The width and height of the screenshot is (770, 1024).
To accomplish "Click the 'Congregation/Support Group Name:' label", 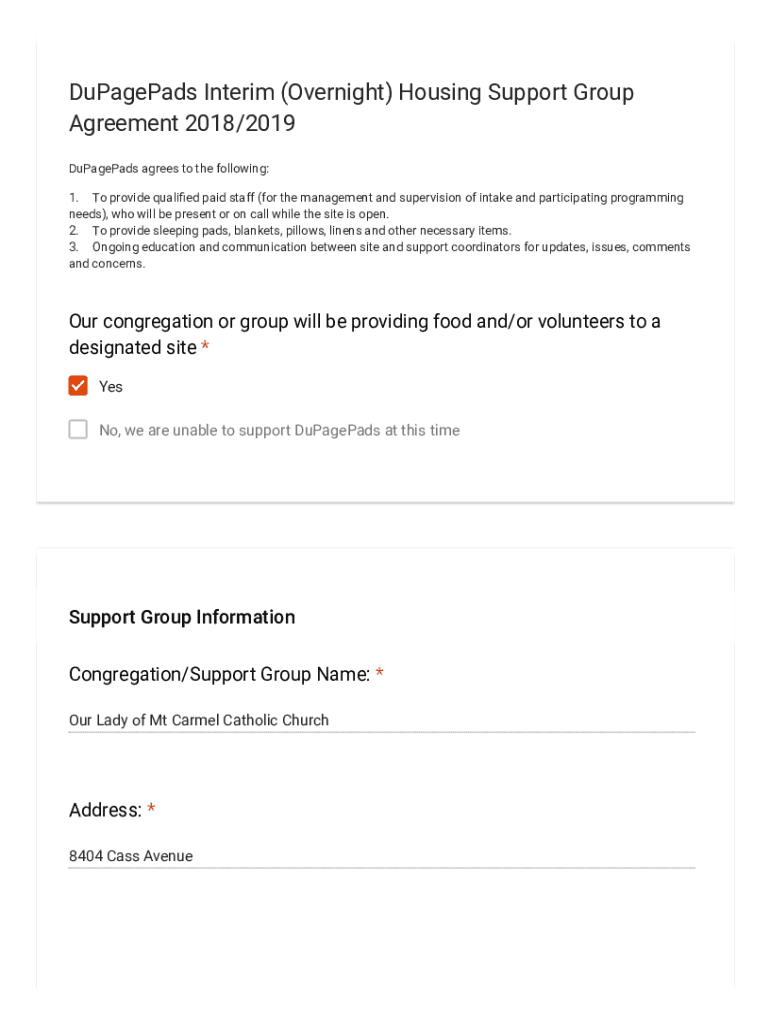I will point(219,675).
